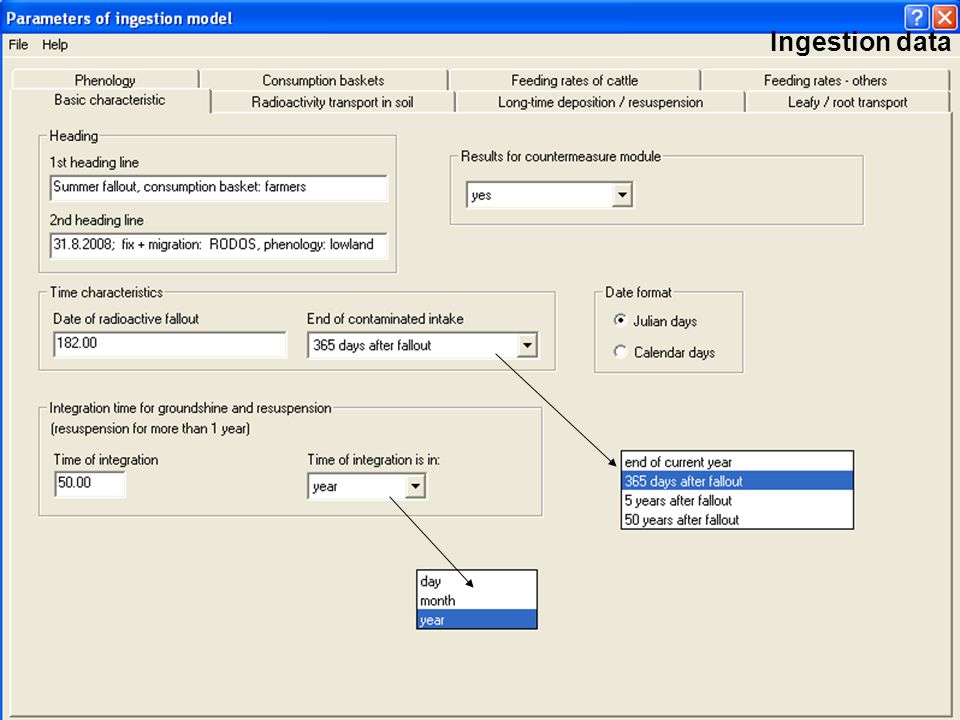
Task: Switch to the Consumption baskets tab
Action: (323, 80)
